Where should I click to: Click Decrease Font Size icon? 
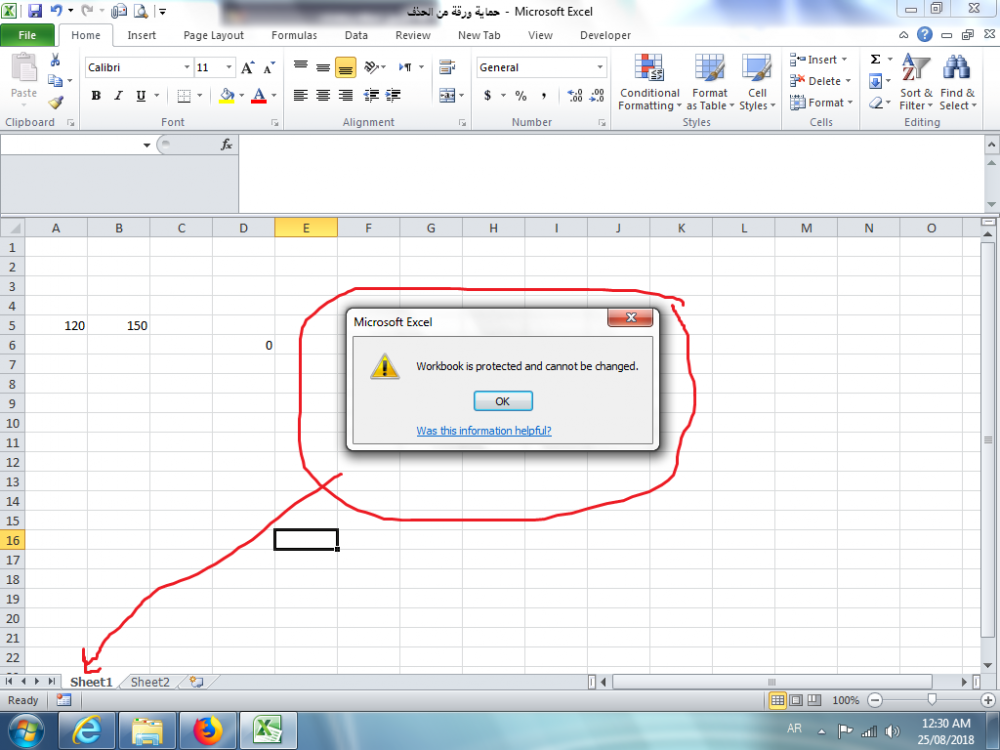pyautogui.click(x=269, y=67)
